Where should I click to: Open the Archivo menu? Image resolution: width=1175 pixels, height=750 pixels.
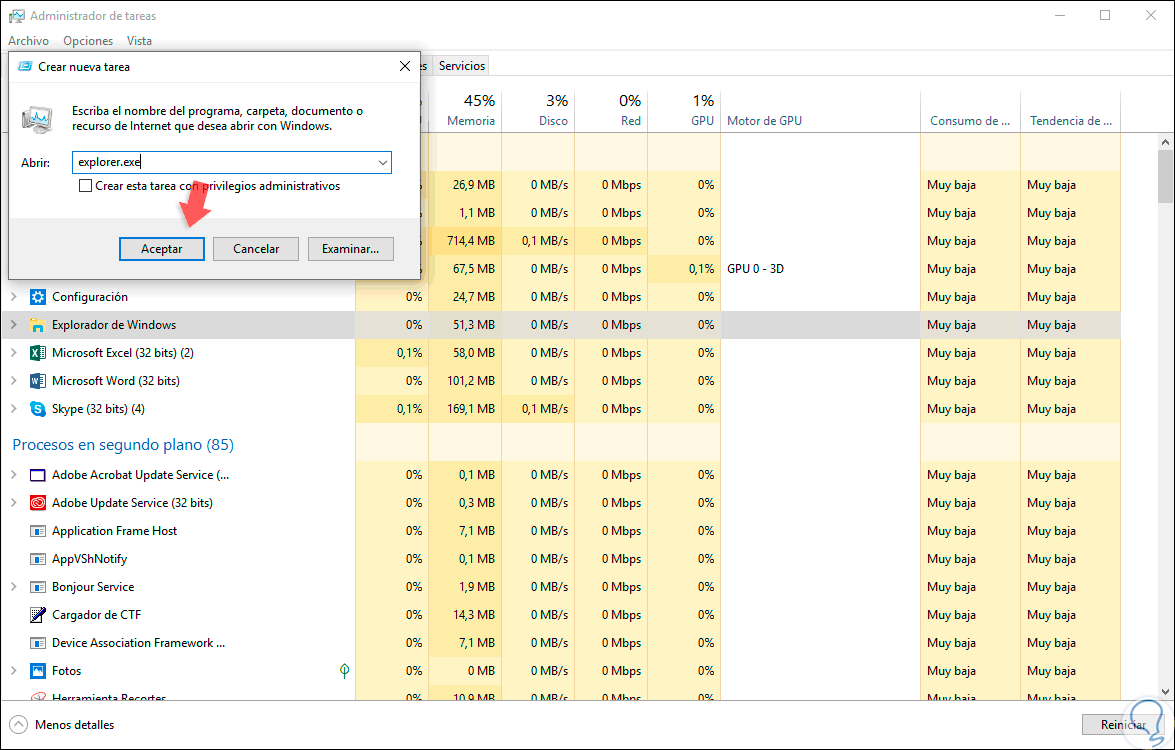28,41
